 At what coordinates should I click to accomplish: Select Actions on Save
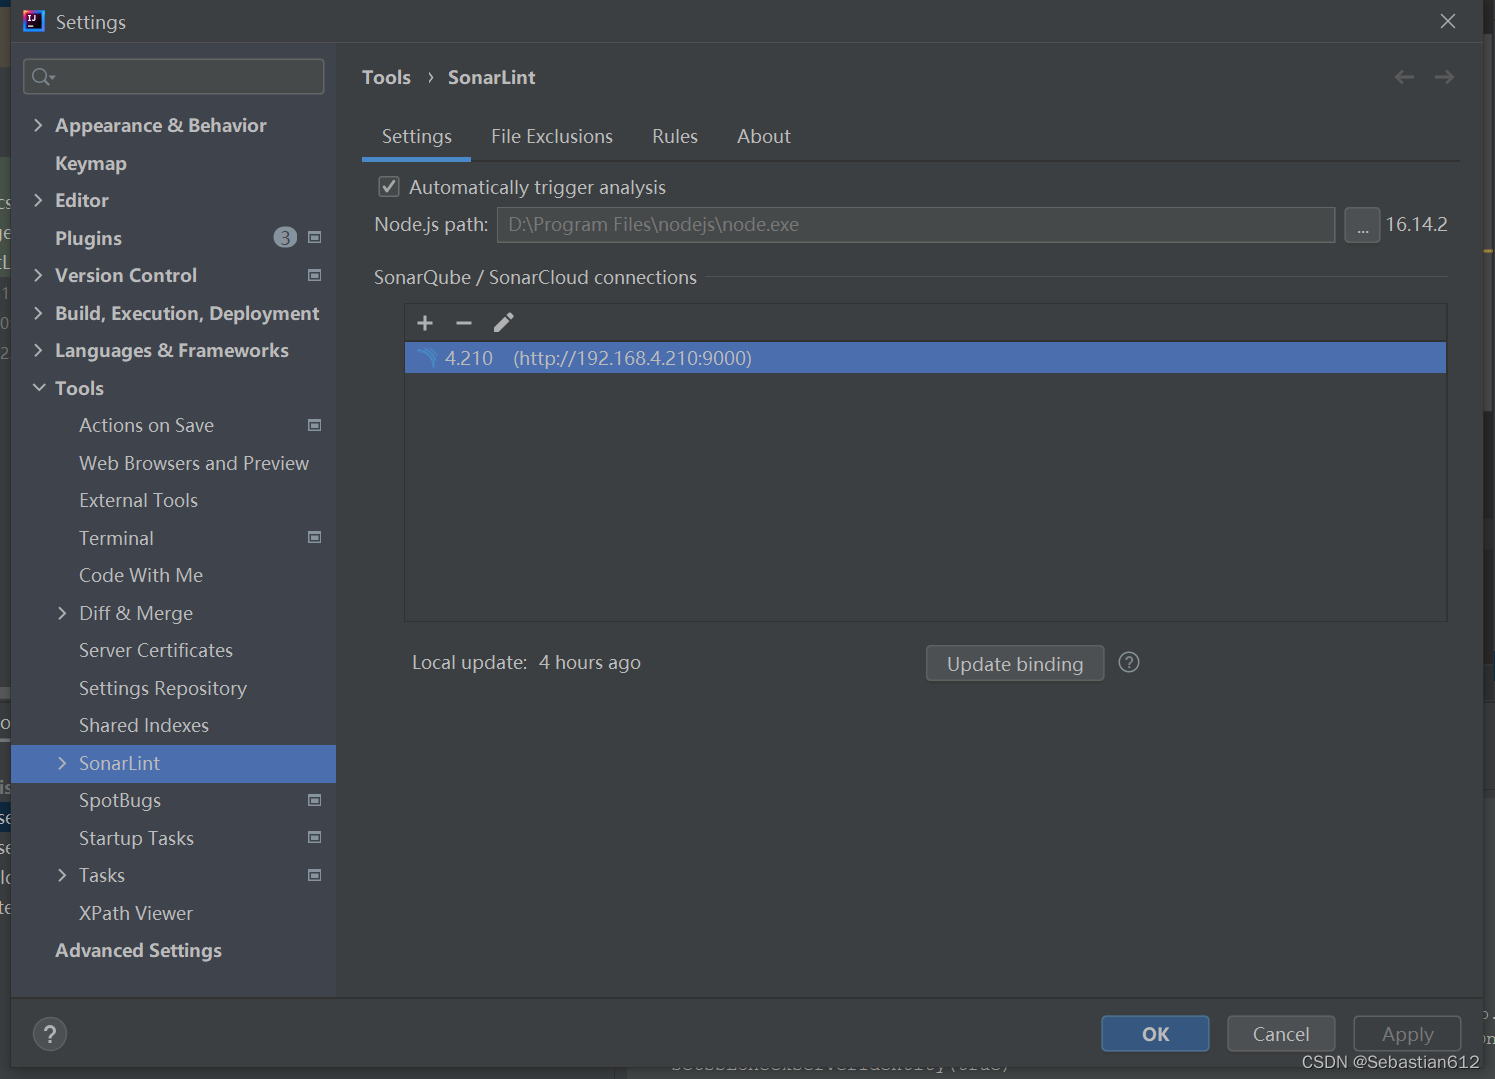tap(146, 425)
